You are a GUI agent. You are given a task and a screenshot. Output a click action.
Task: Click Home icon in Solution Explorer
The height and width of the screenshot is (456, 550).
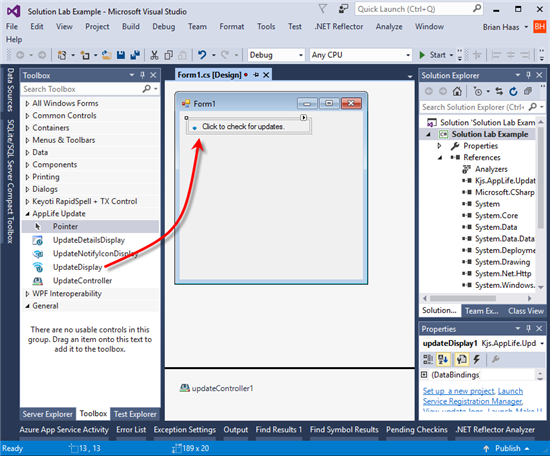[x=457, y=92]
